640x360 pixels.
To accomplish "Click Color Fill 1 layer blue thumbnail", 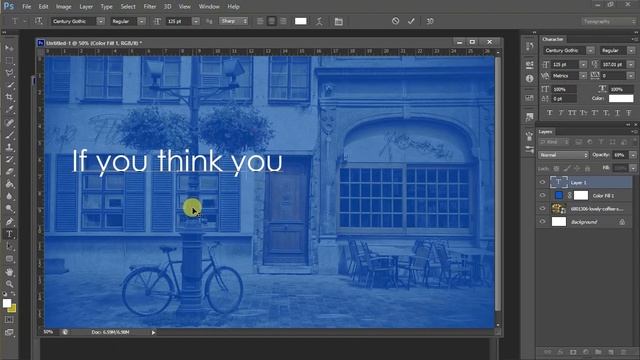I will [559, 196].
